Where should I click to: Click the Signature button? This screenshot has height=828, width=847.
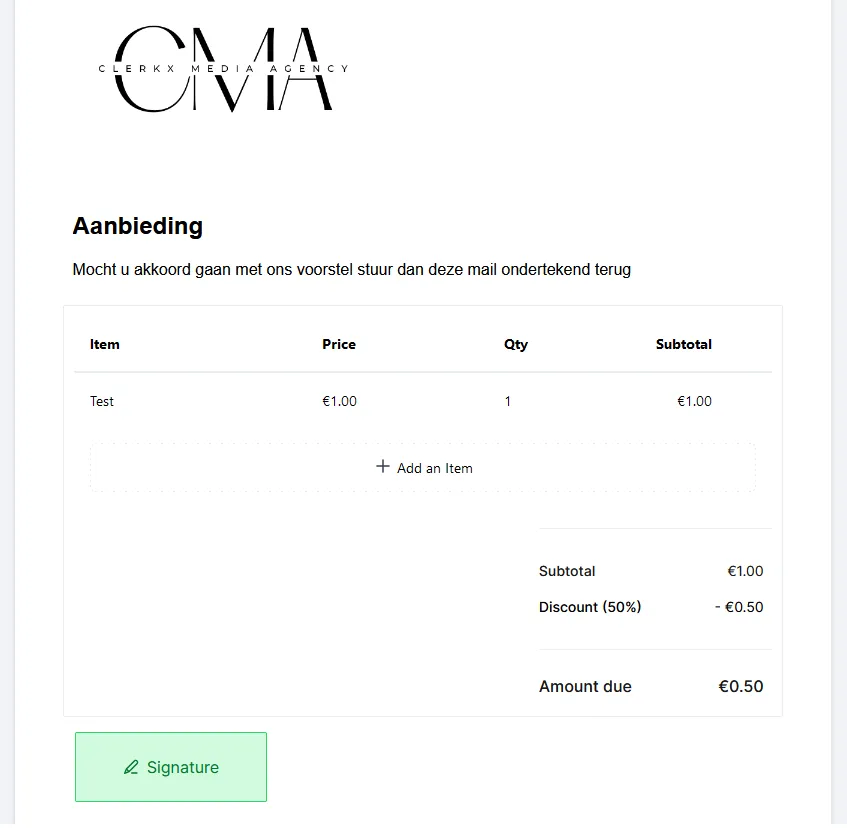171,767
